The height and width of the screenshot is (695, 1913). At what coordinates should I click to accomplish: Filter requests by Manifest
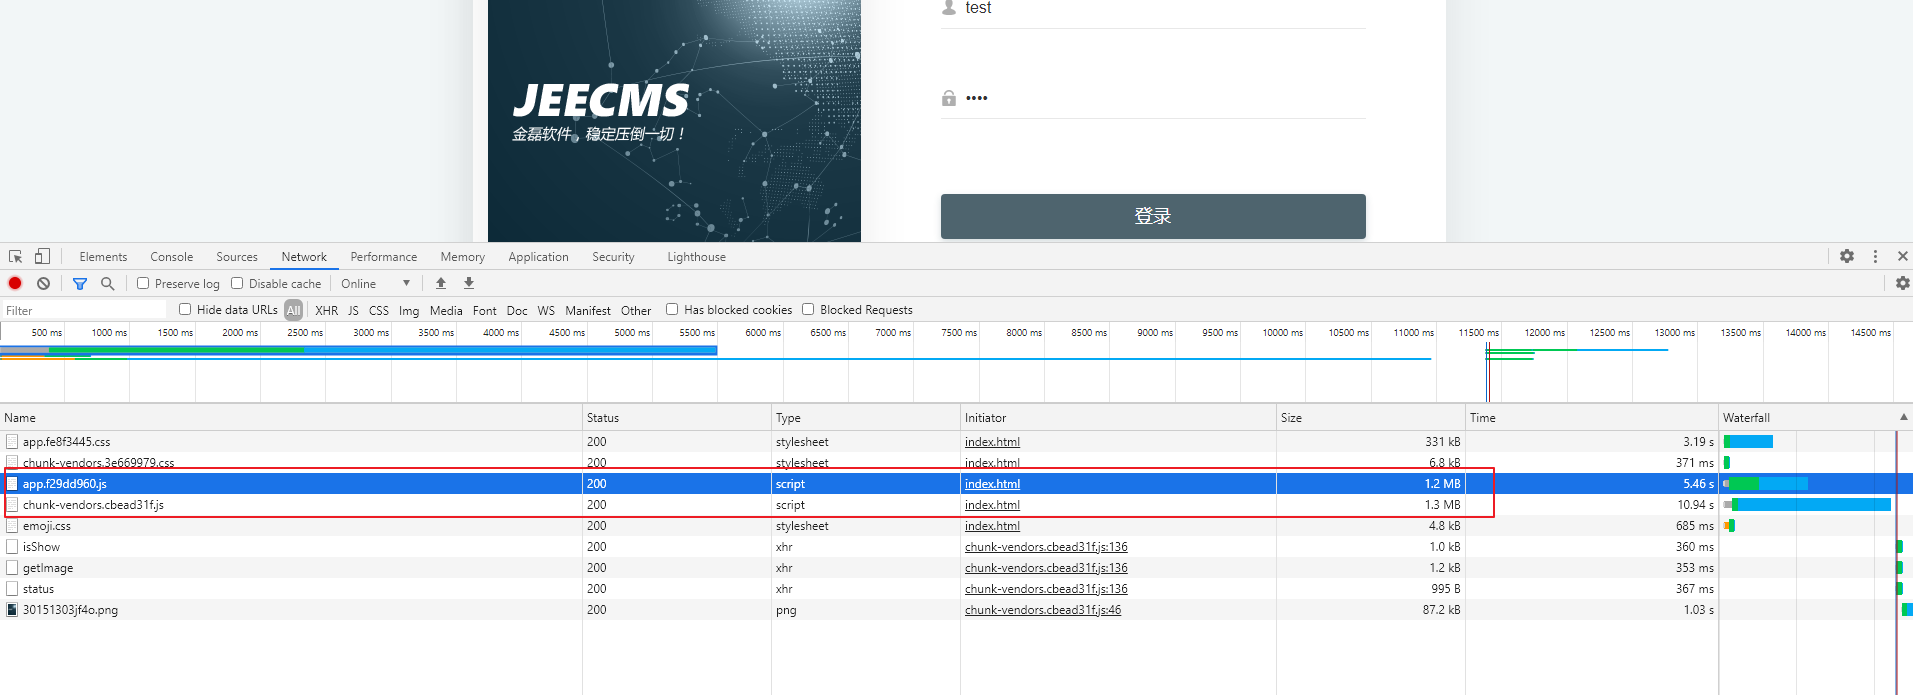coord(588,311)
